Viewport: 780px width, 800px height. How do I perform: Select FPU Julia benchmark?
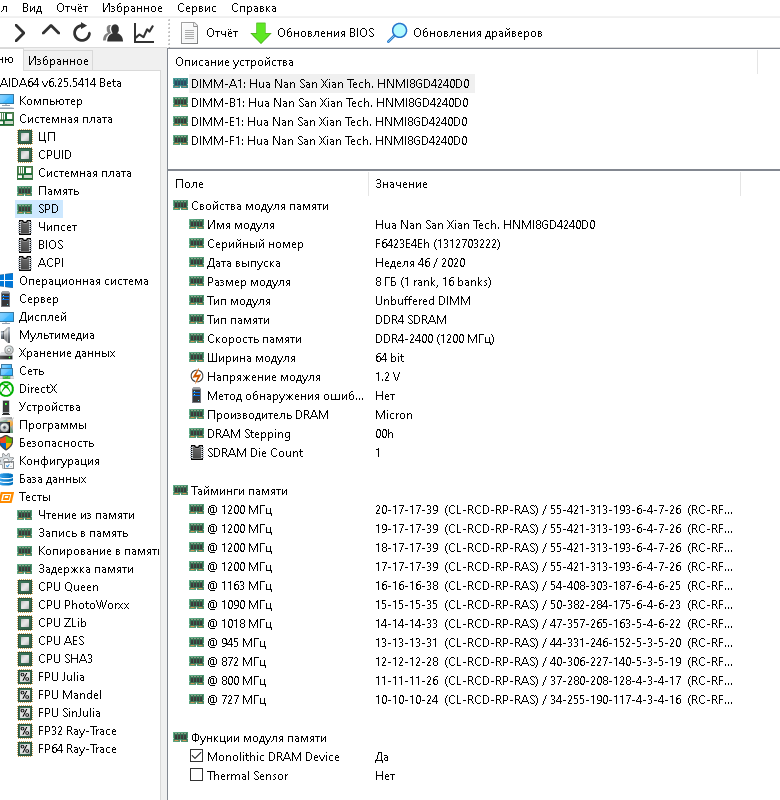pyautogui.click(x=61, y=677)
